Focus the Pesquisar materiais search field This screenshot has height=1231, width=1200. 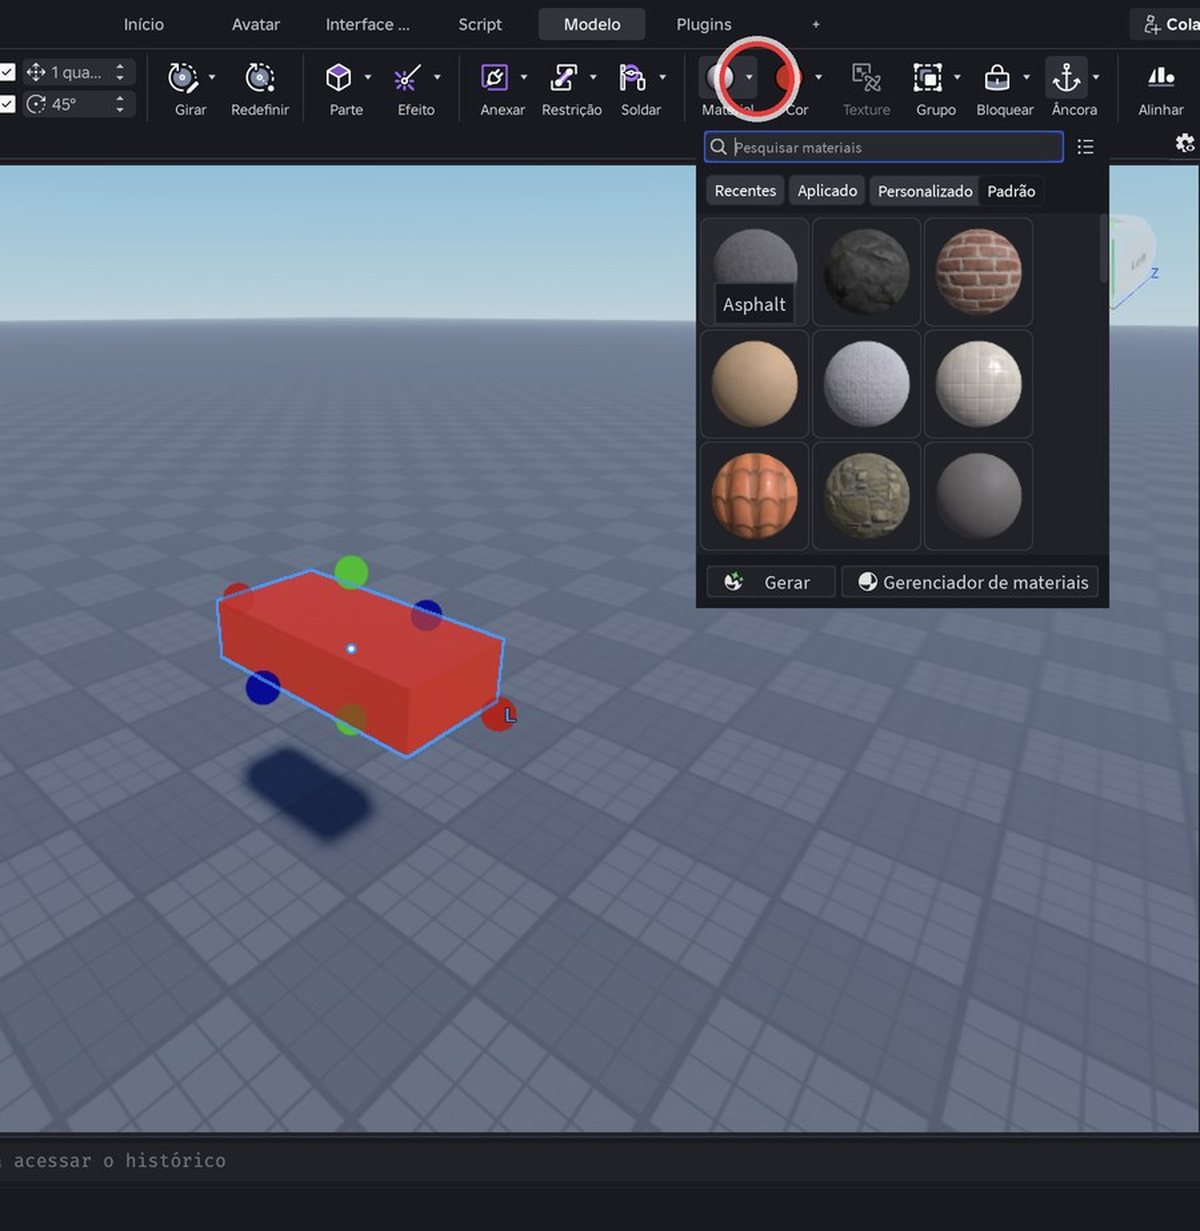(884, 147)
